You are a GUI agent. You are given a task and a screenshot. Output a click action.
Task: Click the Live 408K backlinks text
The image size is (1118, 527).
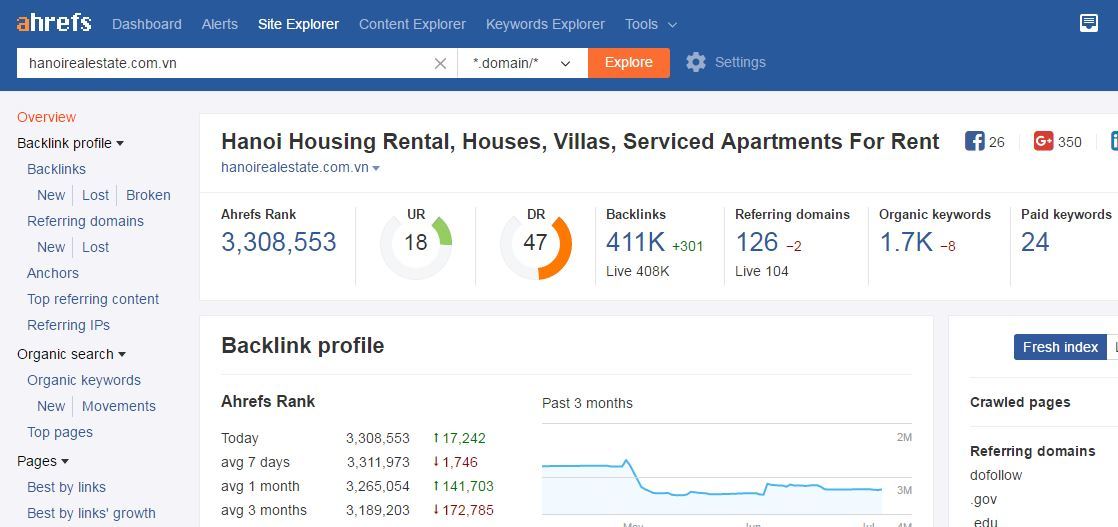(637, 271)
